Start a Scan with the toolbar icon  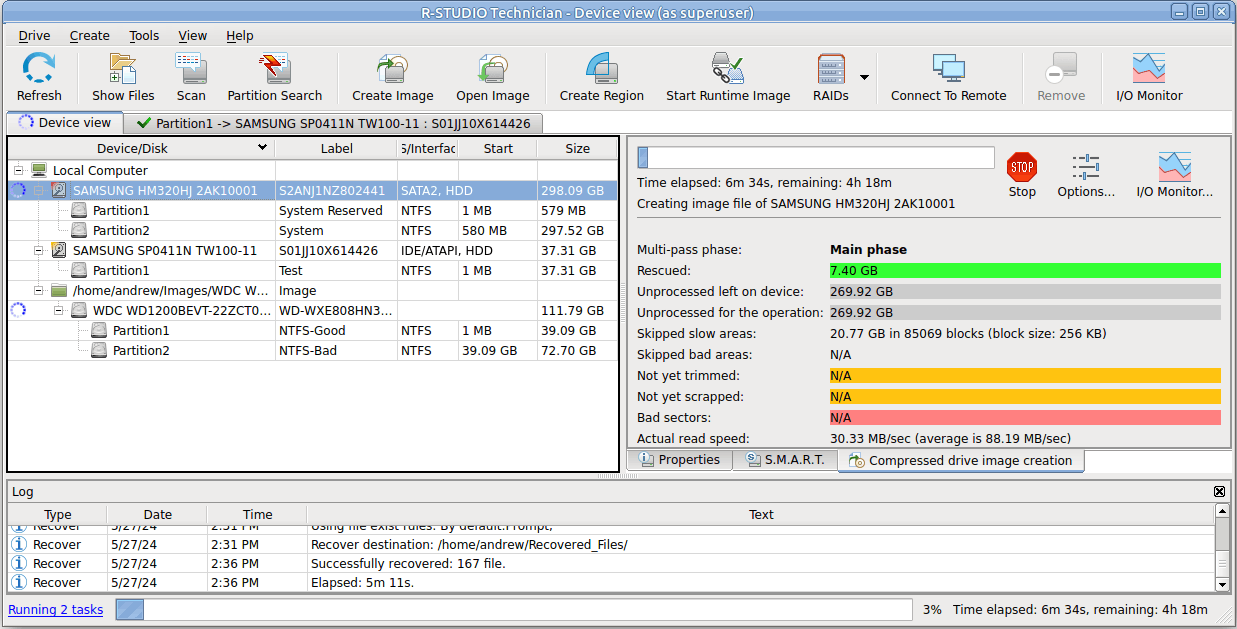[x=191, y=69]
